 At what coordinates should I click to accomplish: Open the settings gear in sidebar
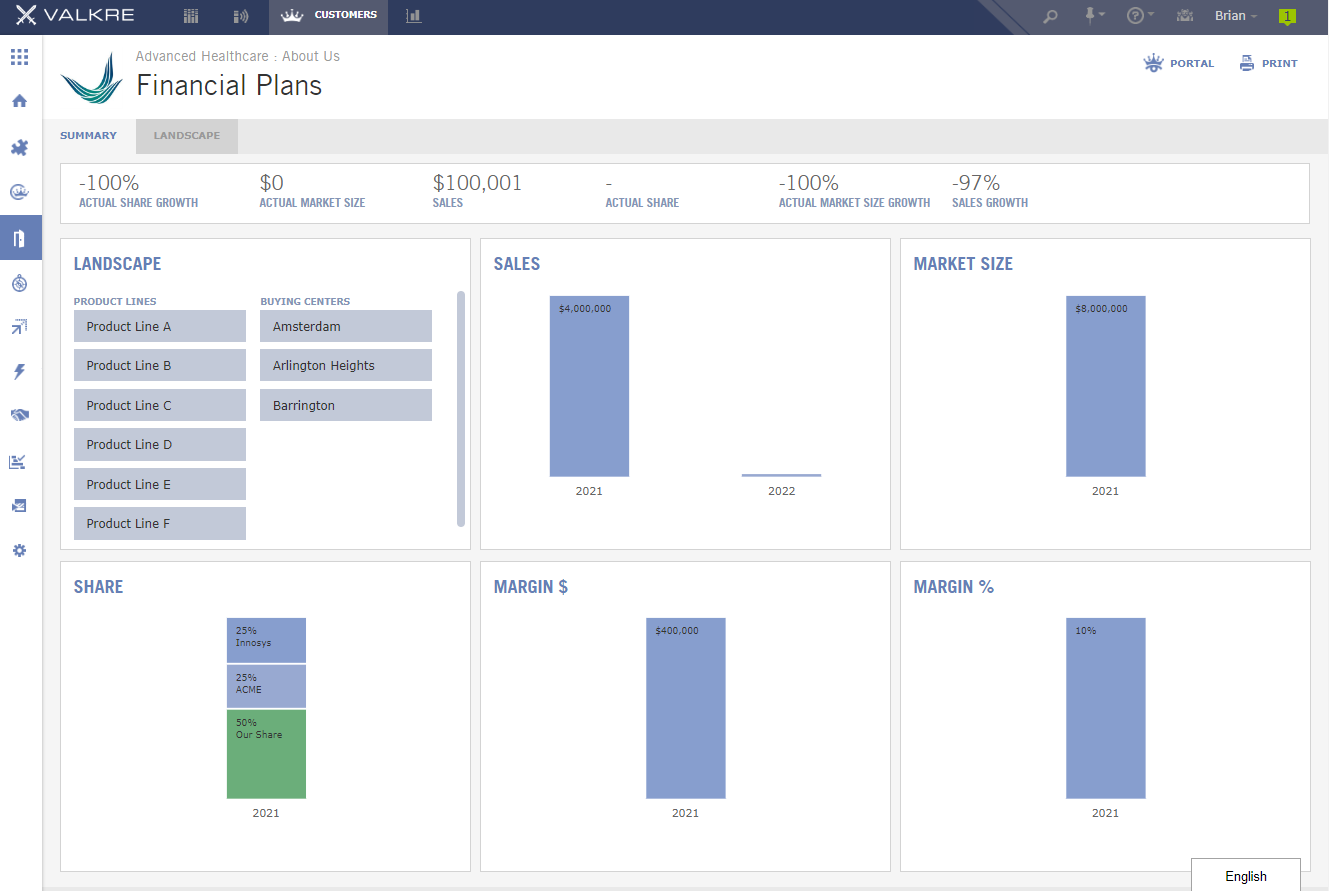click(19, 550)
